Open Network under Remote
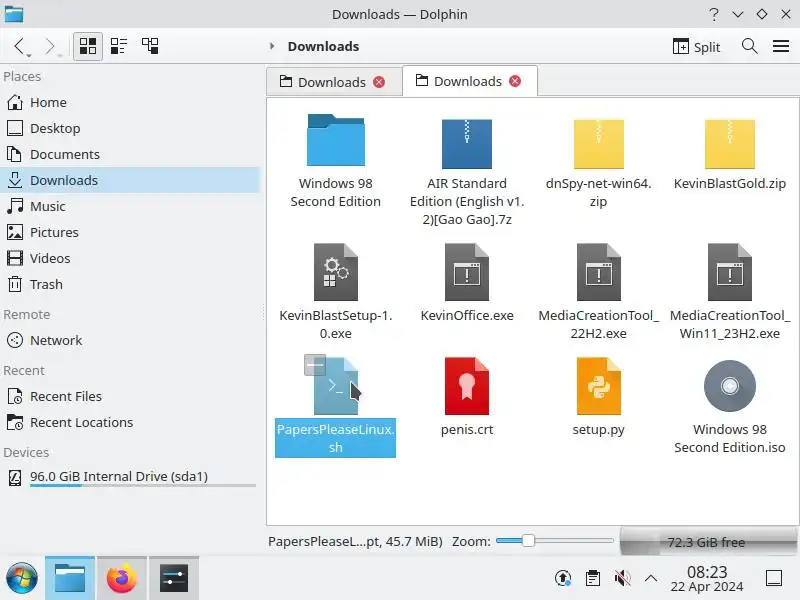 130,340
